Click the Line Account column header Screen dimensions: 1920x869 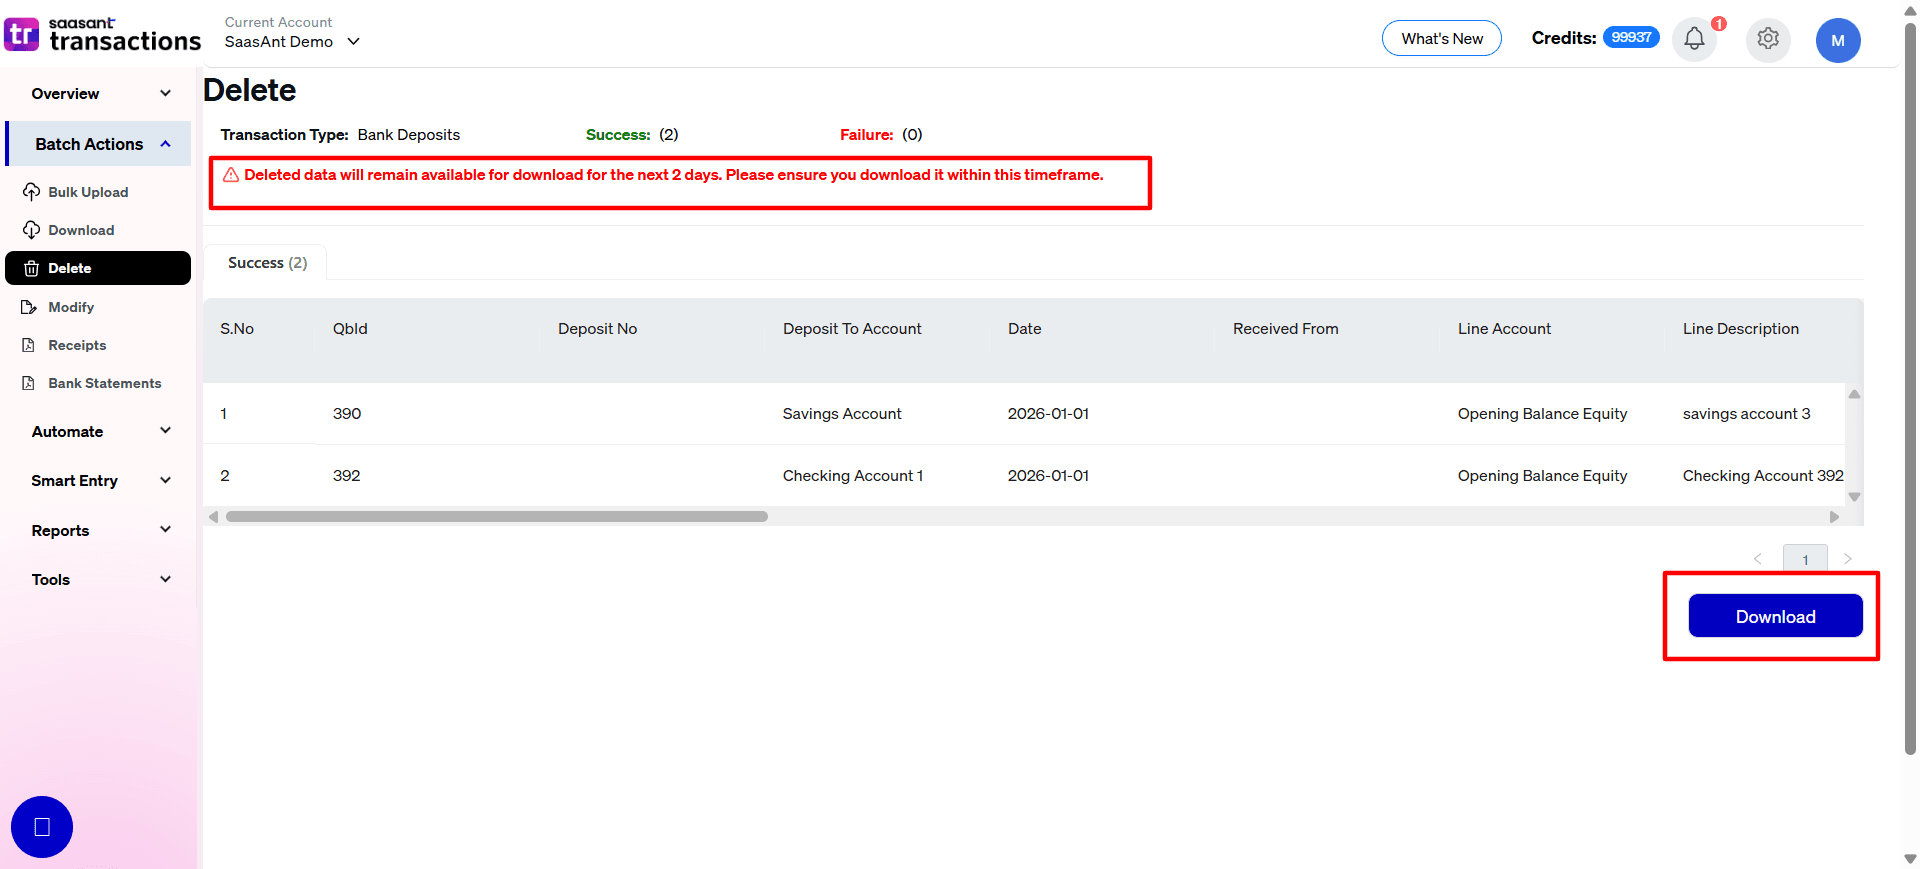pos(1504,329)
